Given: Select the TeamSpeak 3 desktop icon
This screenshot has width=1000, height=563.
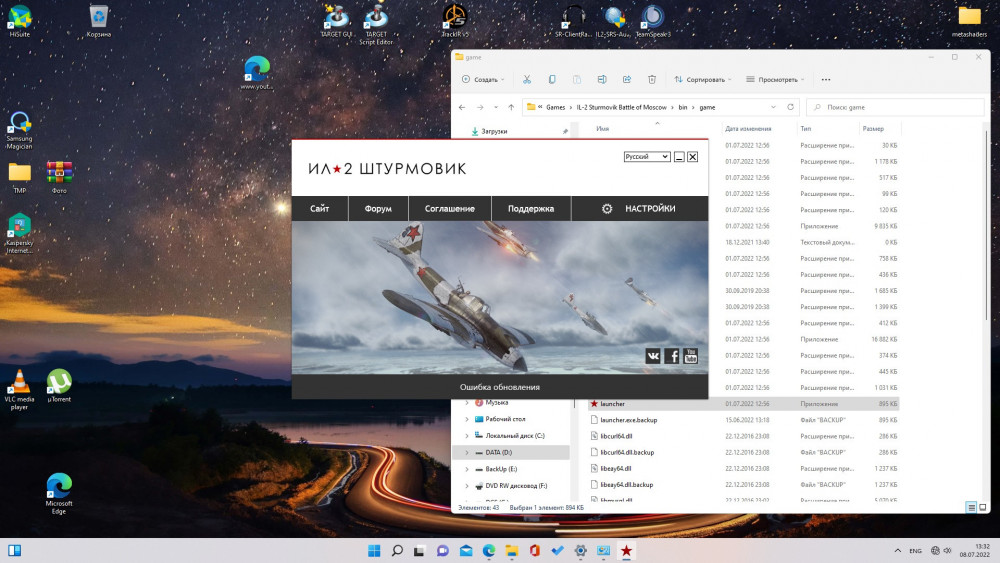Looking at the screenshot, I should coord(652,20).
